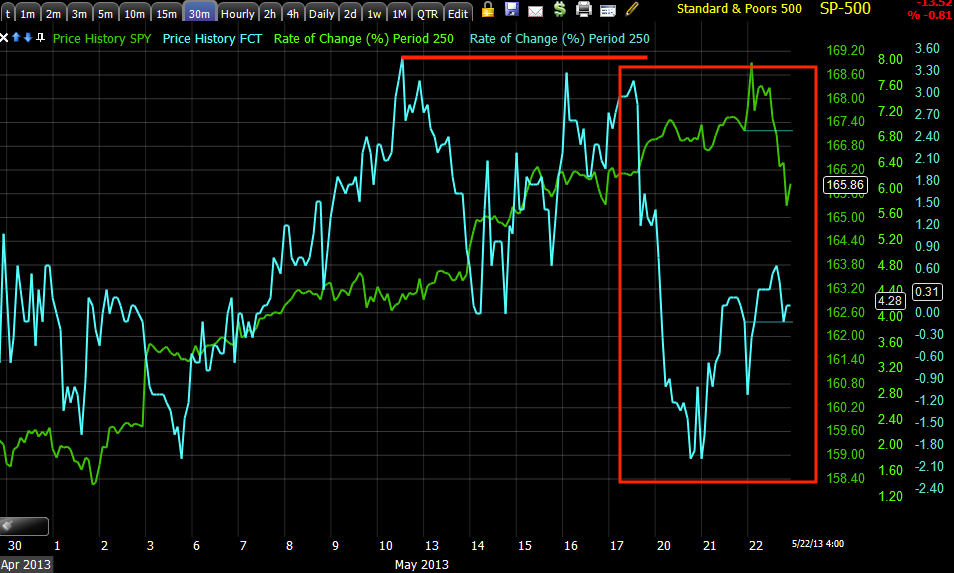Select the 2h timeframe tab

[x=270, y=13]
